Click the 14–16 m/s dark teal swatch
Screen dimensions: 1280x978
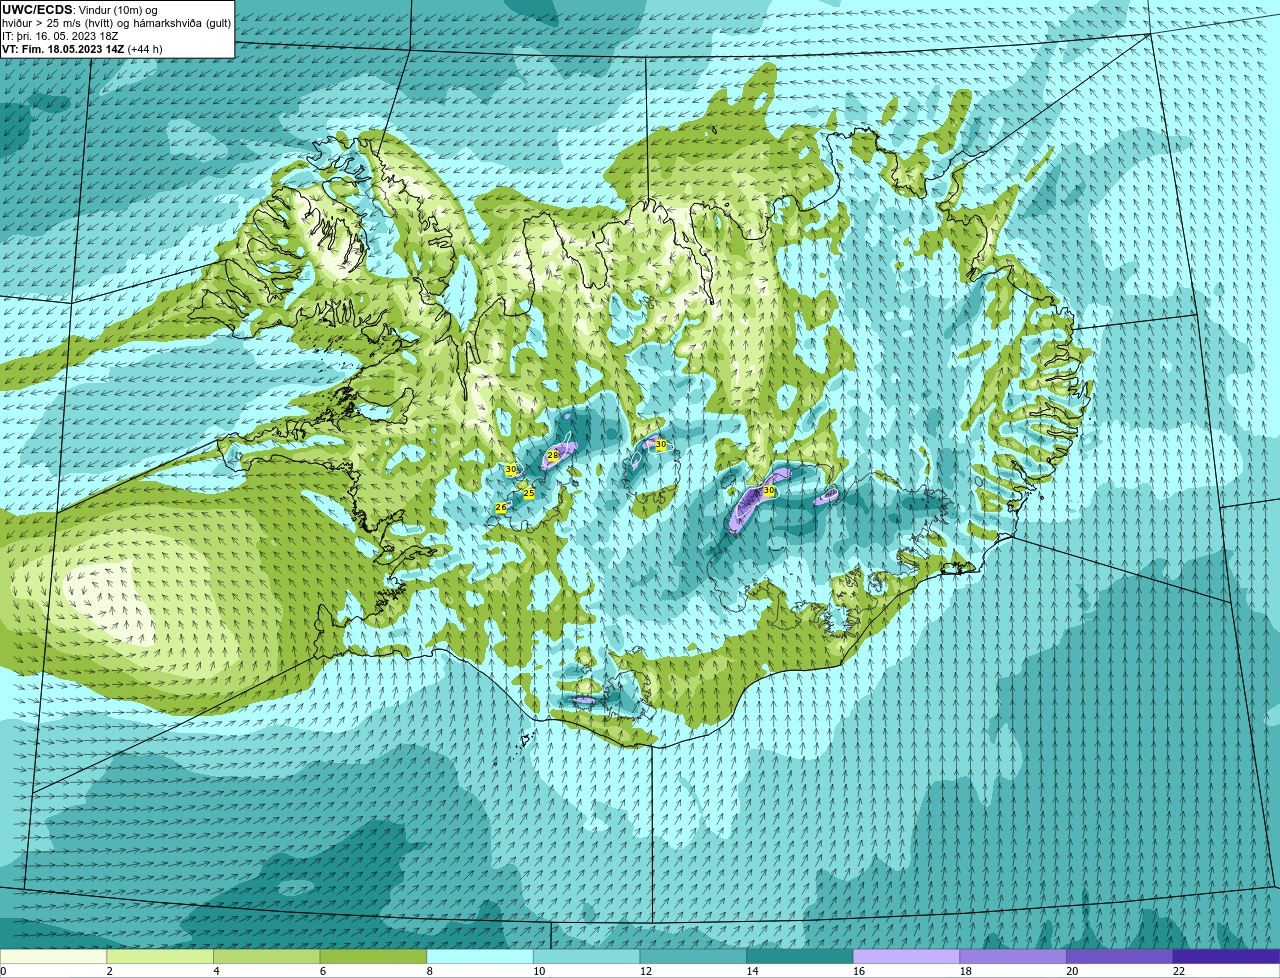800,957
